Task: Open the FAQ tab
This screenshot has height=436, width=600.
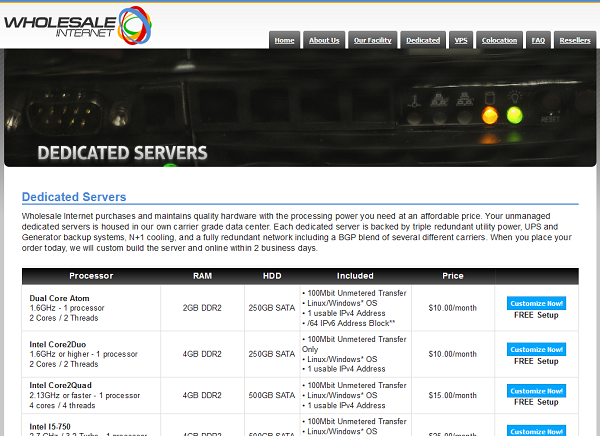Action: pyautogui.click(x=538, y=40)
